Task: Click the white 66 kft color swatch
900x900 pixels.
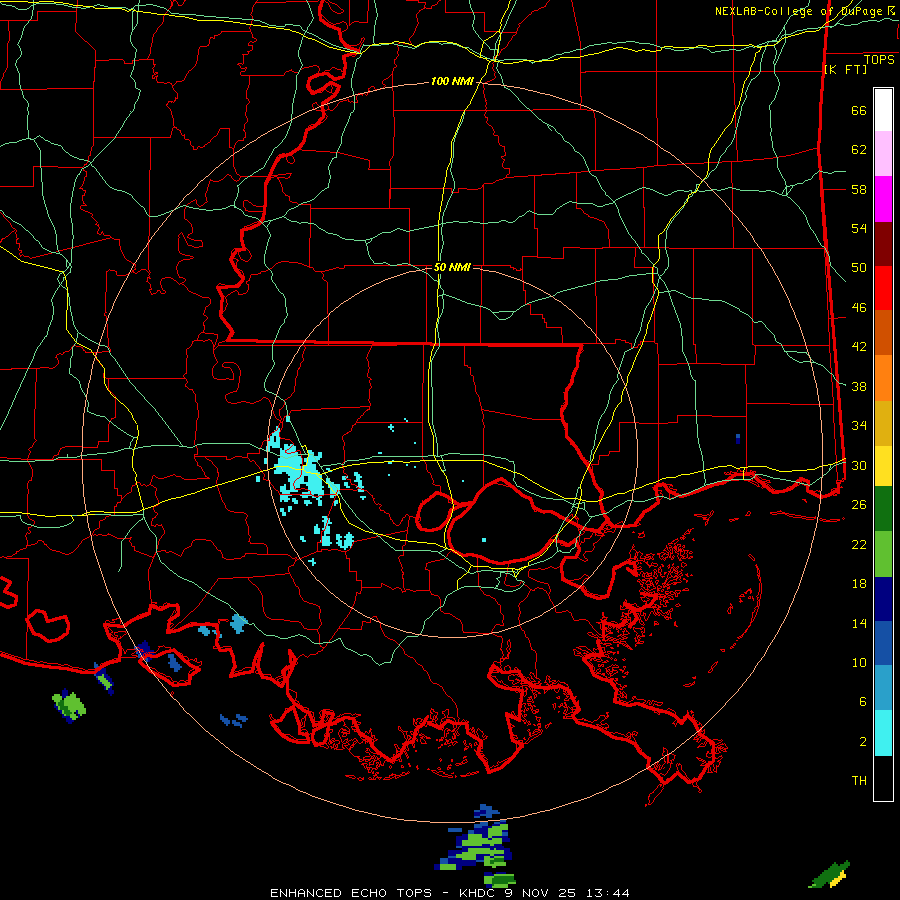Action: 883,110
